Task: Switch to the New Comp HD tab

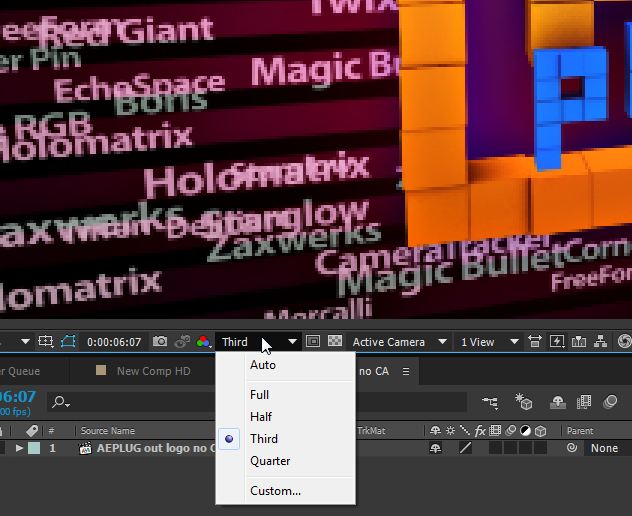Action: (144, 371)
